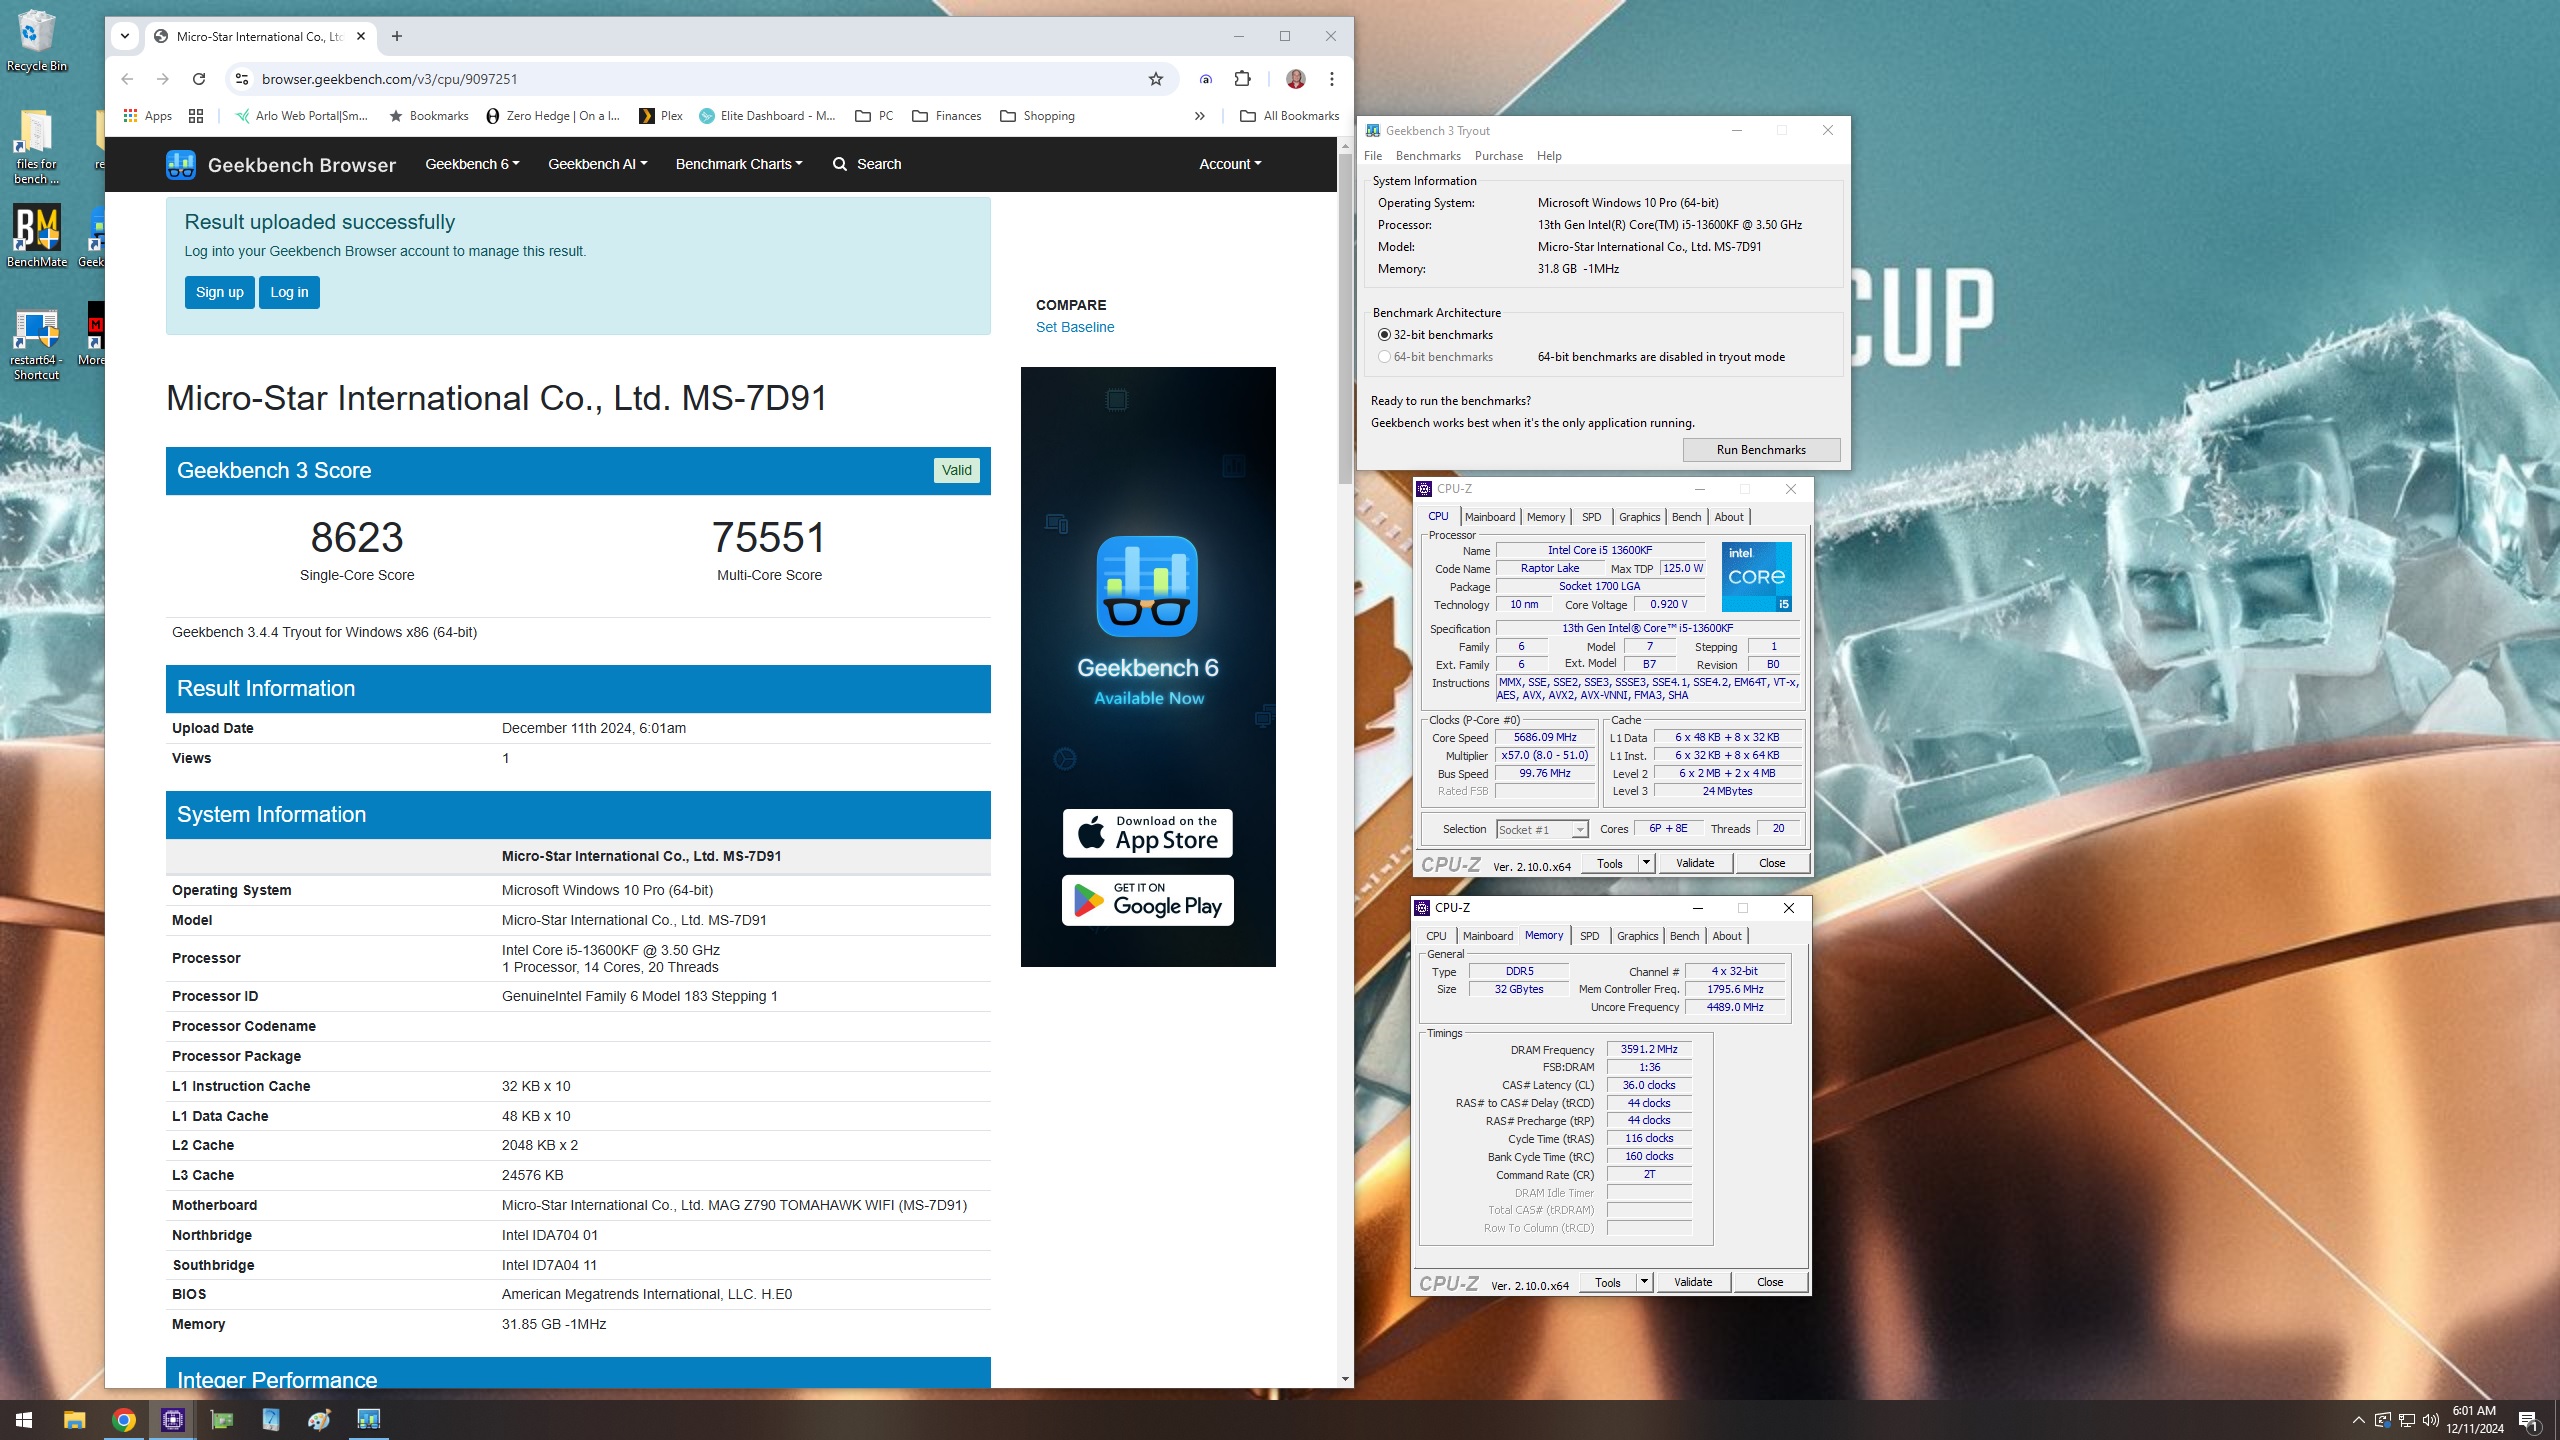Open the Windows Start menu
The width and height of the screenshot is (2560, 1440).
click(x=24, y=1420)
